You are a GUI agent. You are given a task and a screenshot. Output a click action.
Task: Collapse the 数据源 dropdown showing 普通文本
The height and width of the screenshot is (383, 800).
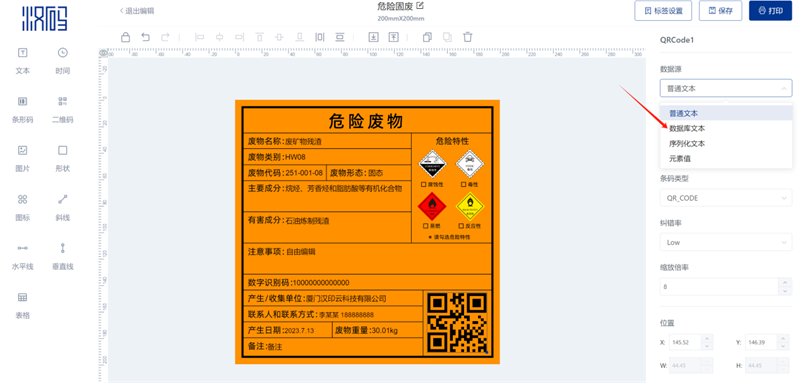[x=726, y=88]
